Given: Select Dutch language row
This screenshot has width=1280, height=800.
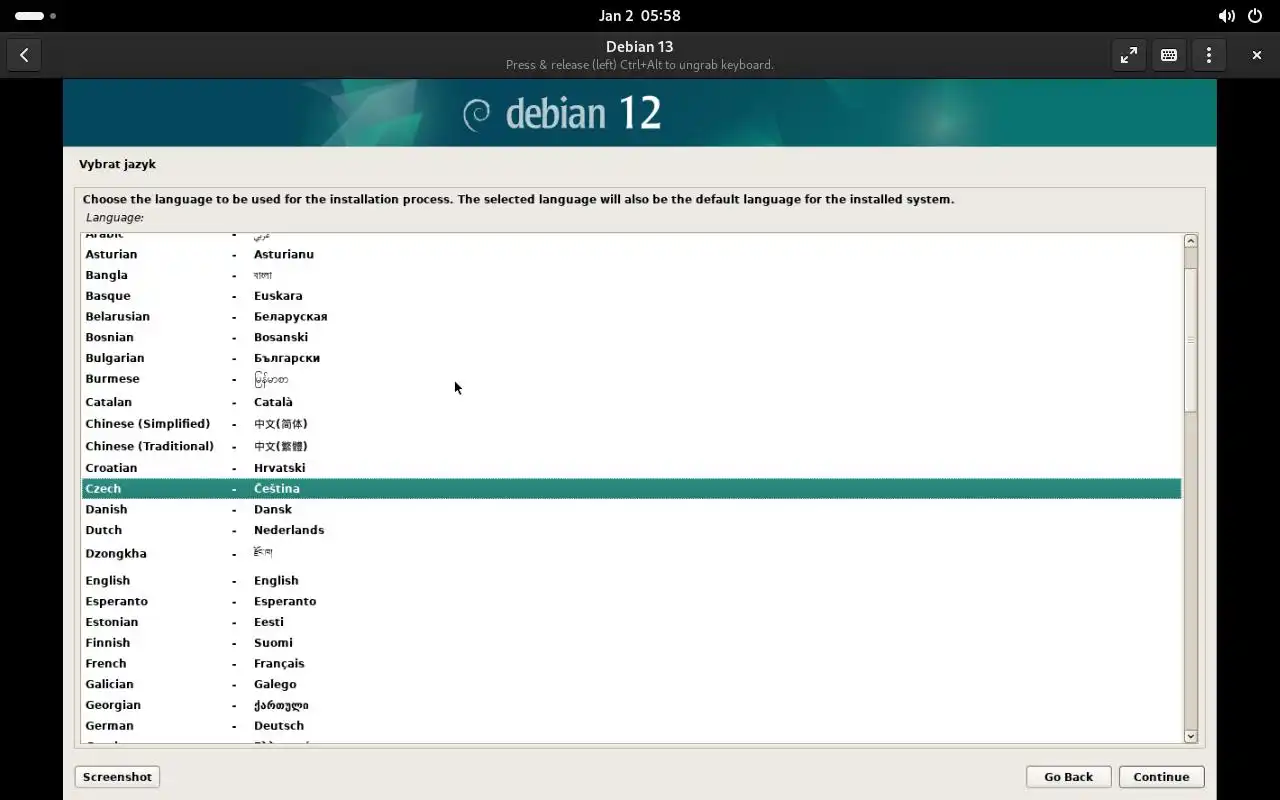Looking at the screenshot, I should coord(631,530).
